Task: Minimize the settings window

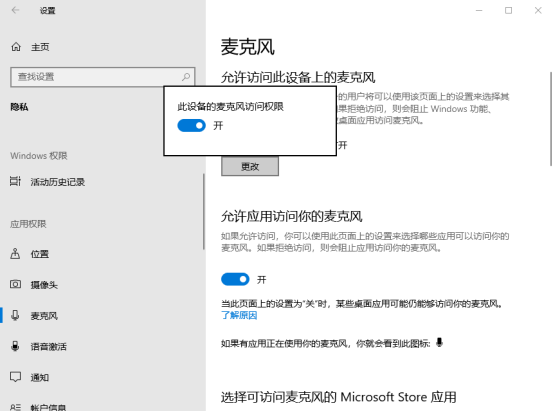Action: 479,11
